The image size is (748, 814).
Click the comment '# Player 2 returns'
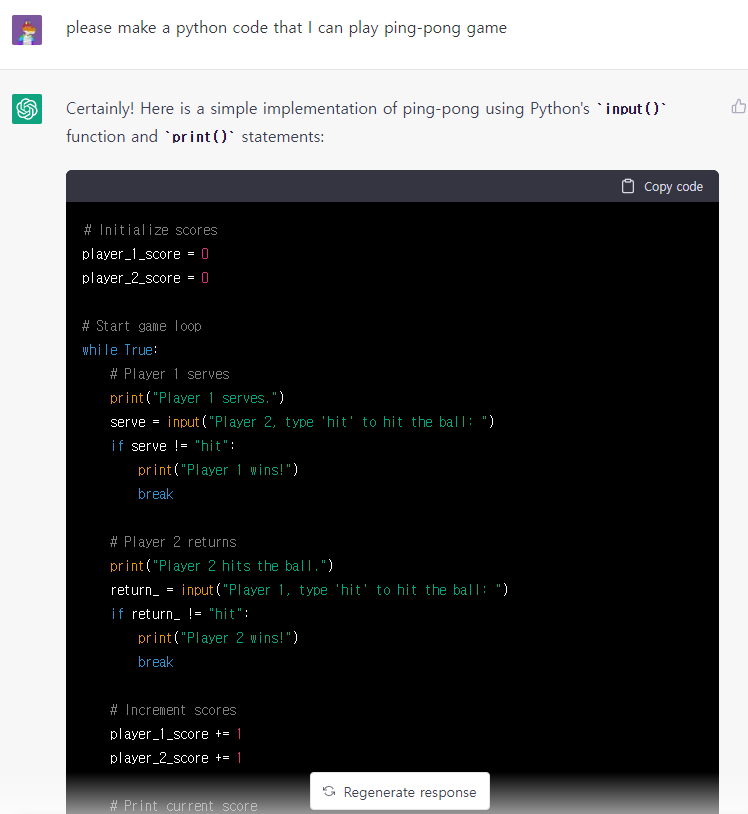click(x=173, y=542)
